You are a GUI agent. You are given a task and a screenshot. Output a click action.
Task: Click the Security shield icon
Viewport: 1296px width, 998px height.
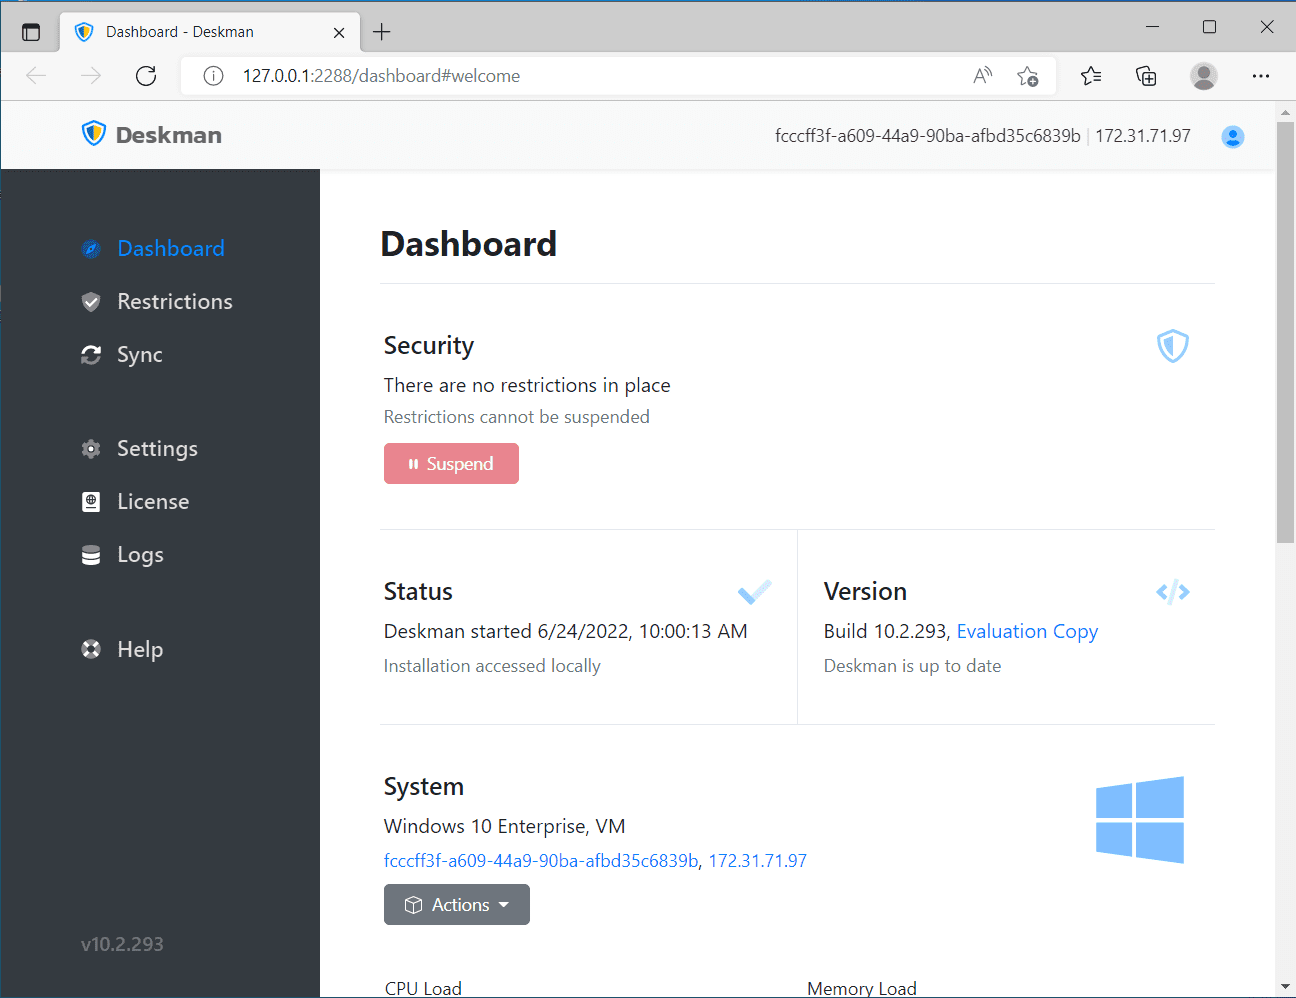[x=1172, y=346]
